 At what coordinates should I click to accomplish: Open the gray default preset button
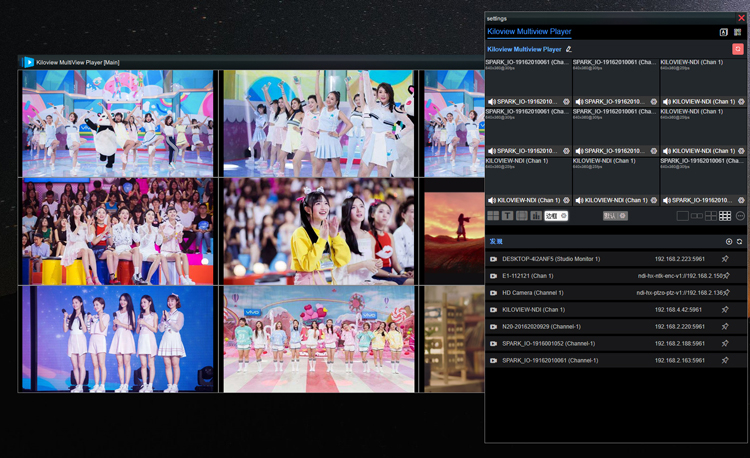click(x=615, y=216)
